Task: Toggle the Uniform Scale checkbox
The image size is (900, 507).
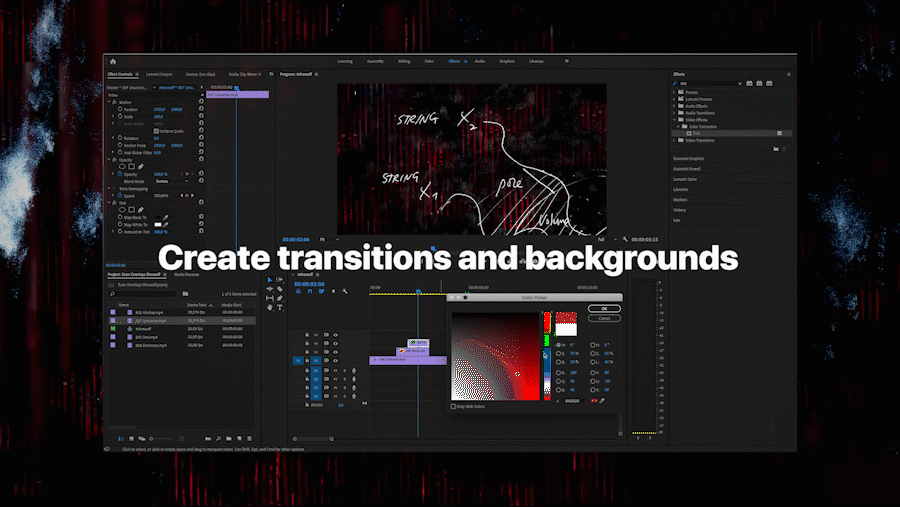Action: (x=156, y=130)
